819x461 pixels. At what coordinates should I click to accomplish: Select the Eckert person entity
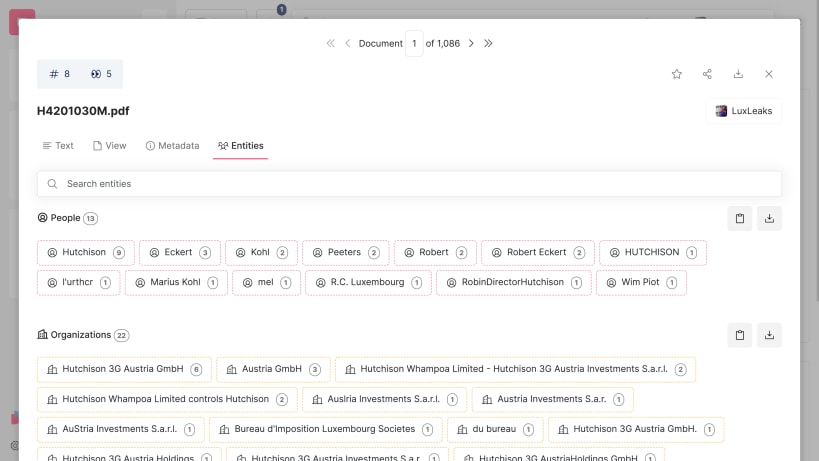(180, 253)
